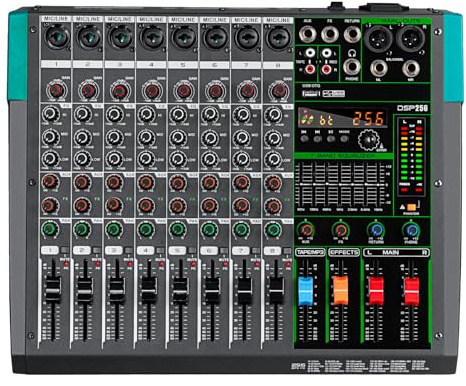
Task: Click the AUX output jack
Action: point(307,35)
